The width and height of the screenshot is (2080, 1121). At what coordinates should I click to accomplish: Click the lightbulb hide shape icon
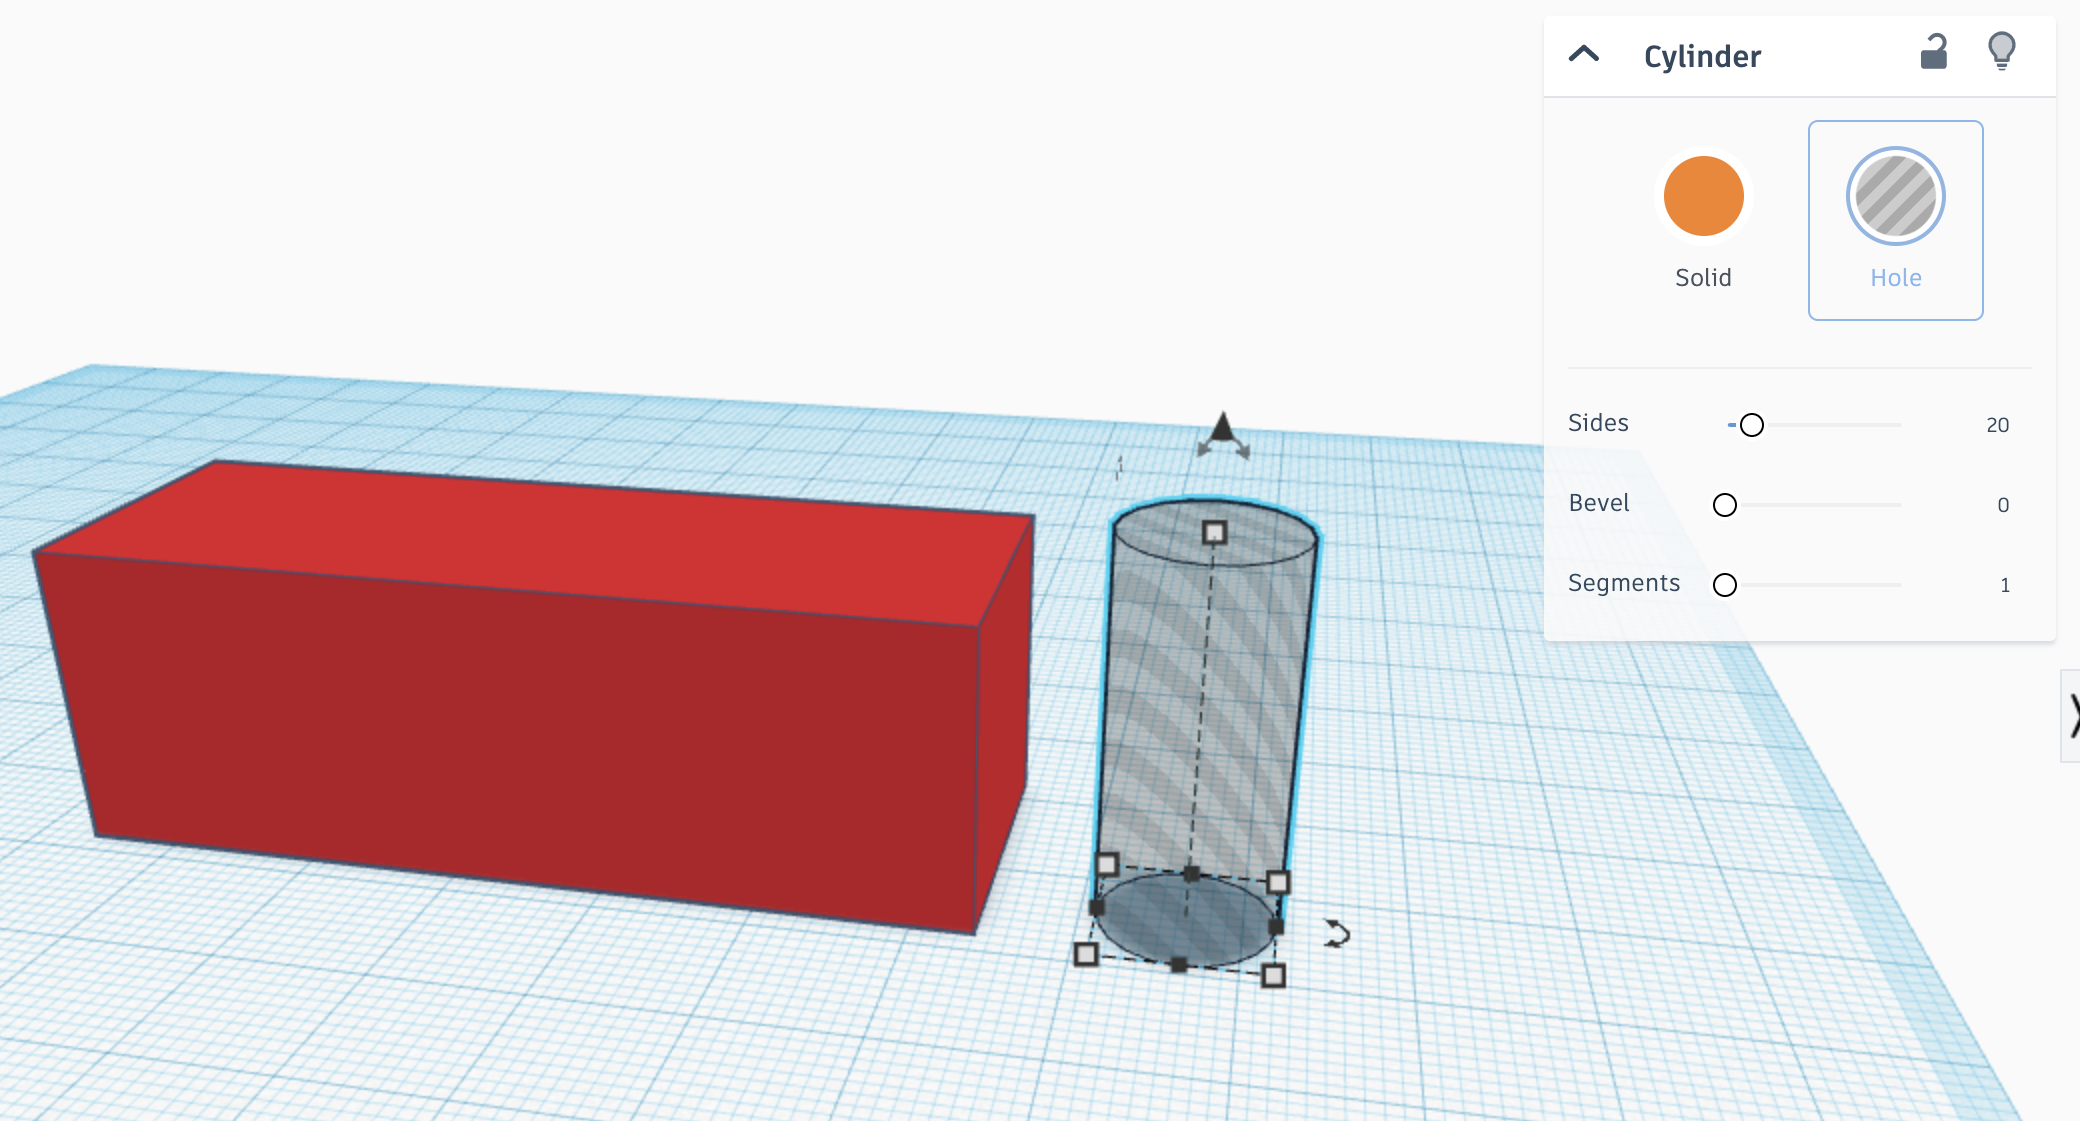pyautogui.click(x=2001, y=51)
